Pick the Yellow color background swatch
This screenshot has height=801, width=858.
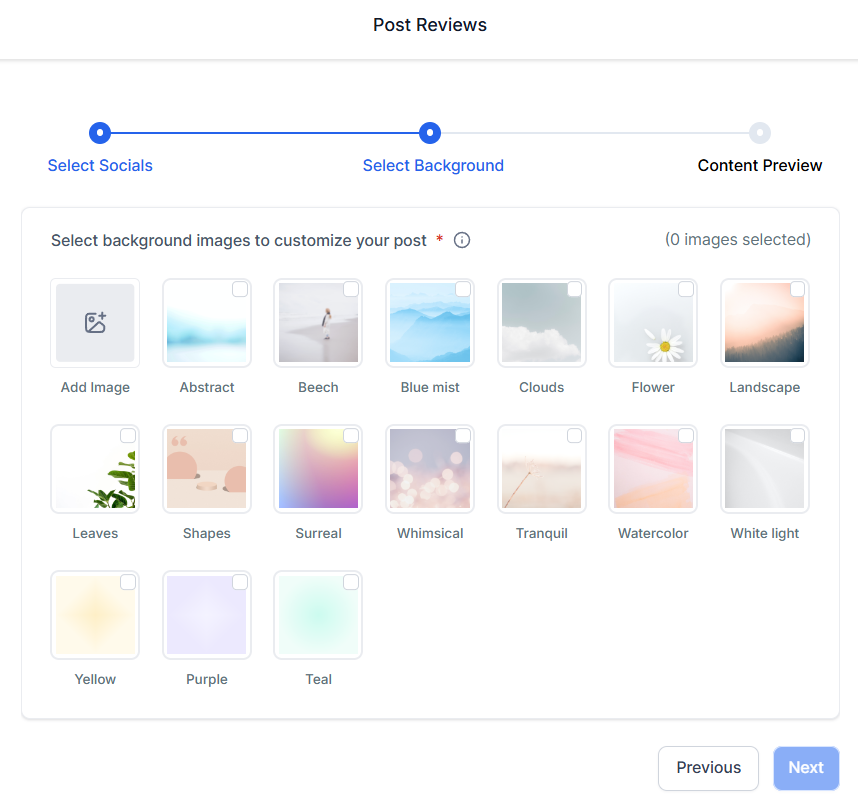(95, 615)
